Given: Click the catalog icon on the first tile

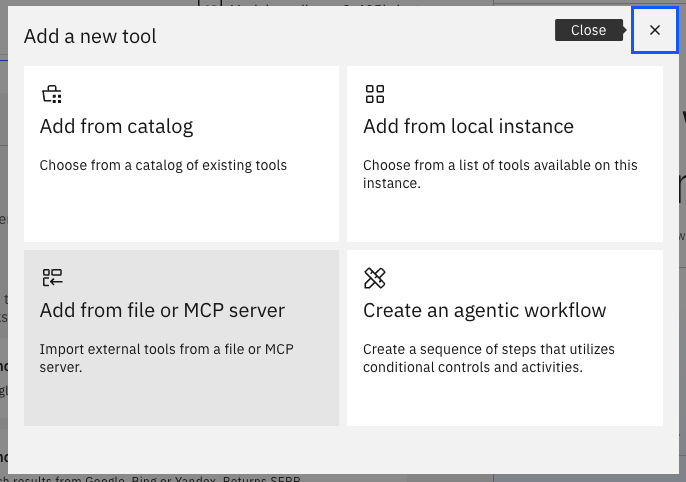Looking at the screenshot, I should tap(51, 94).
